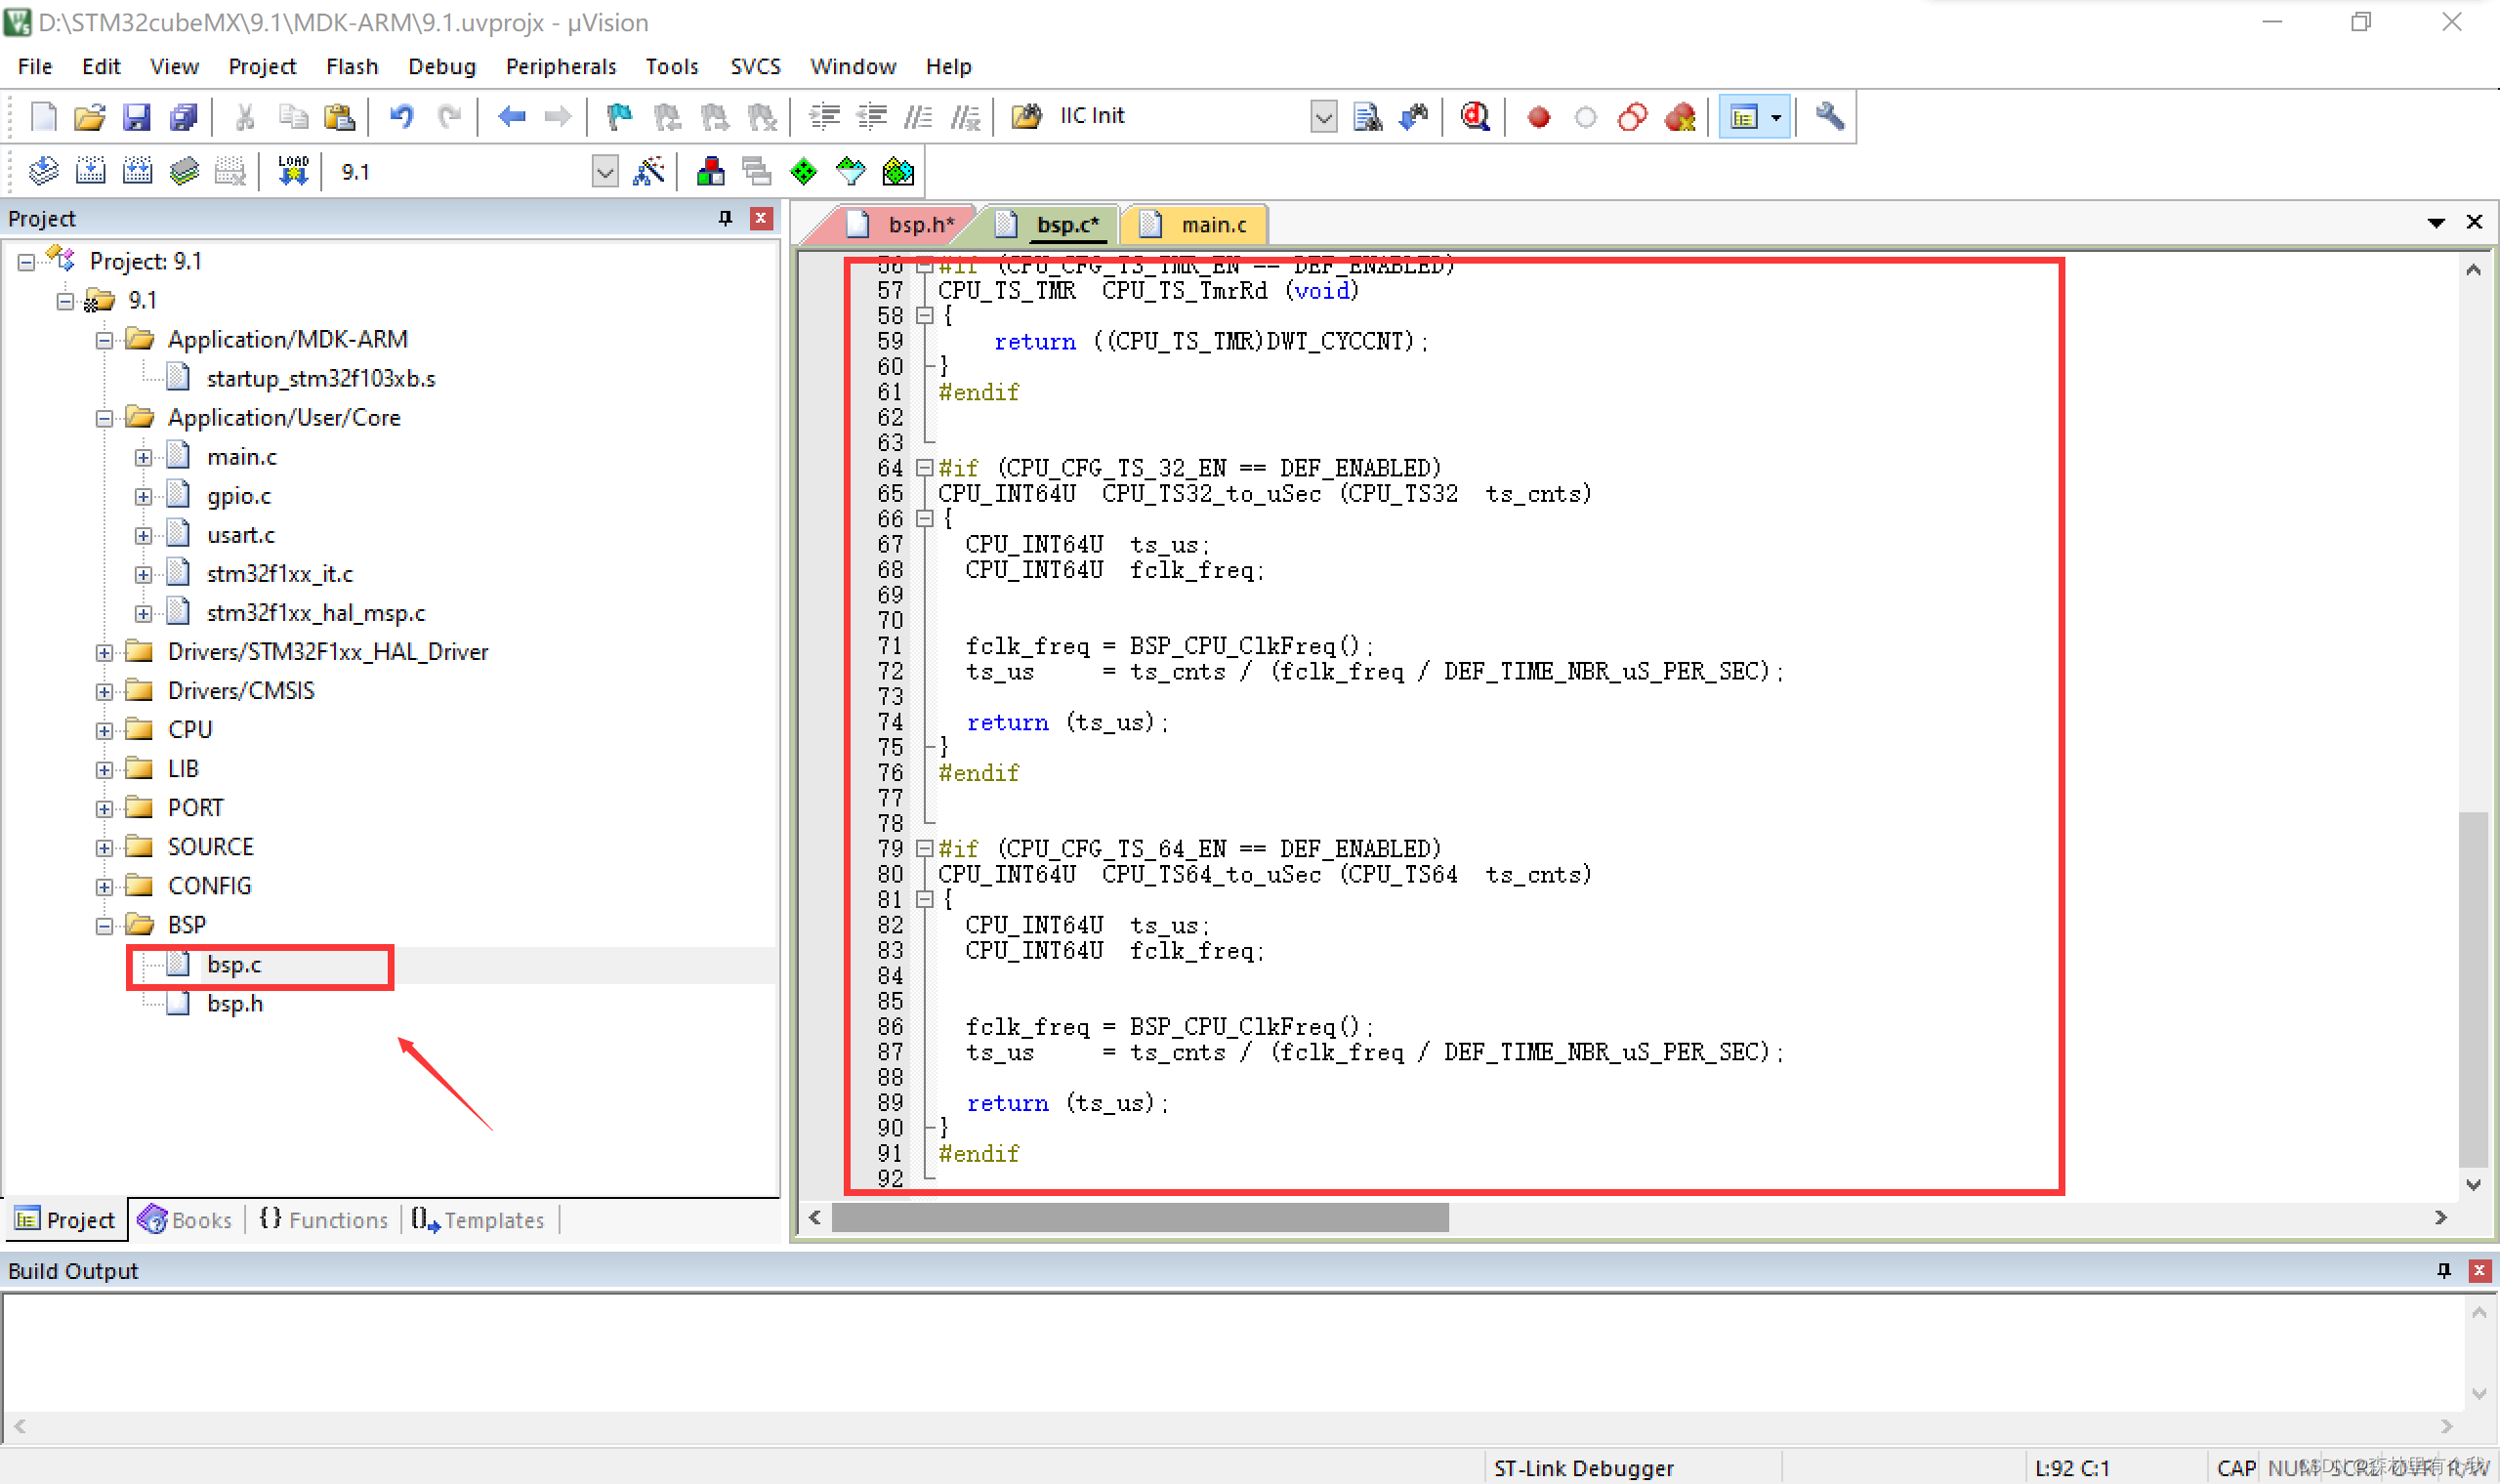The width and height of the screenshot is (2500, 1484).
Task: Switch to the Functions panel tab
Action: (x=324, y=1220)
